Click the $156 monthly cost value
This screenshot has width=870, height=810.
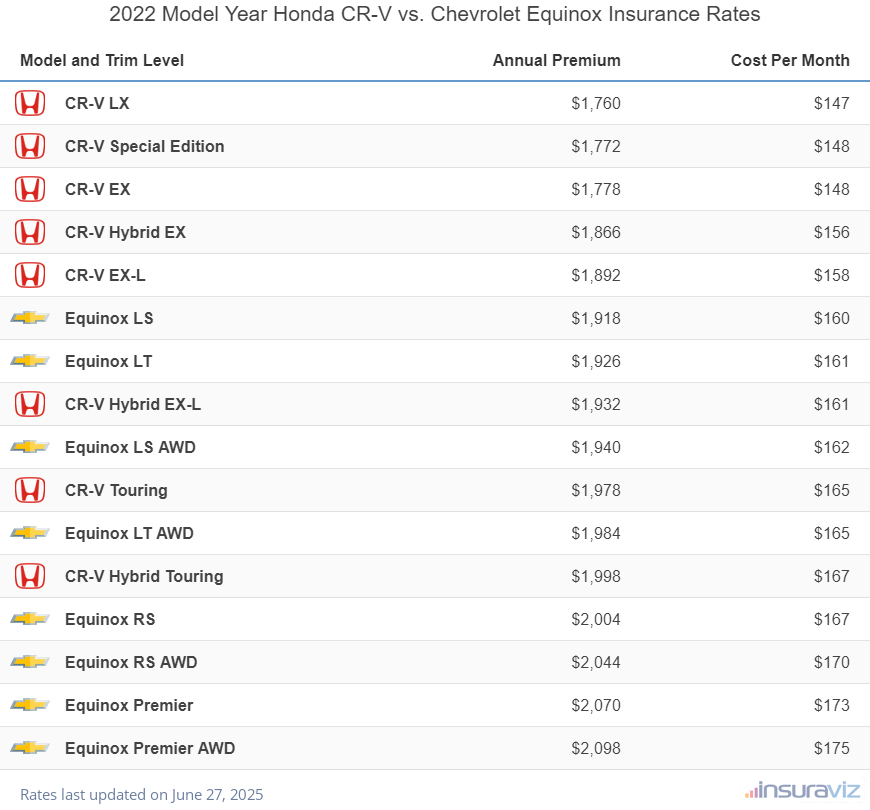[832, 232]
